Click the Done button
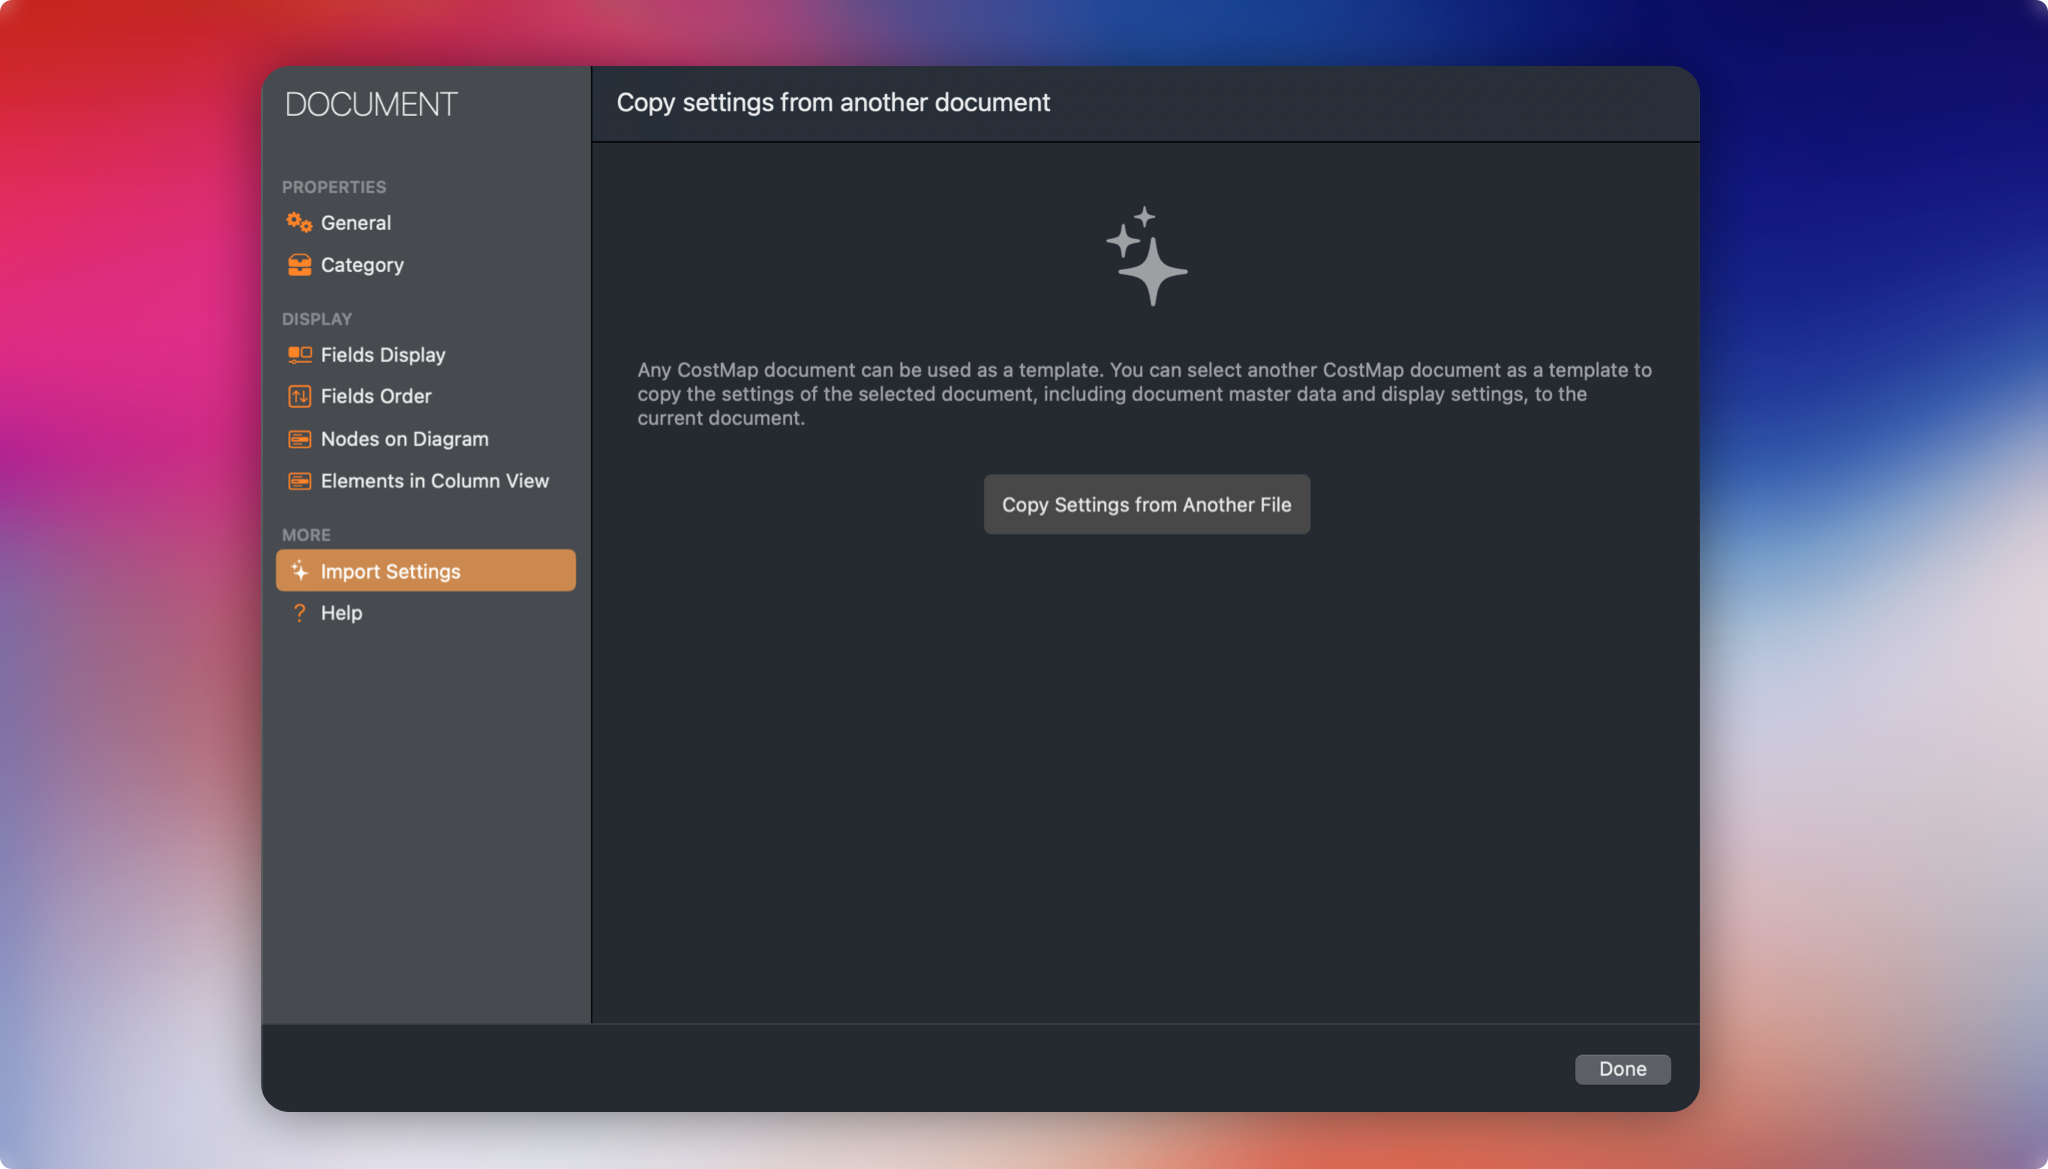This screenshot has width=2048, height=1169. [x=1622, y=1069]
